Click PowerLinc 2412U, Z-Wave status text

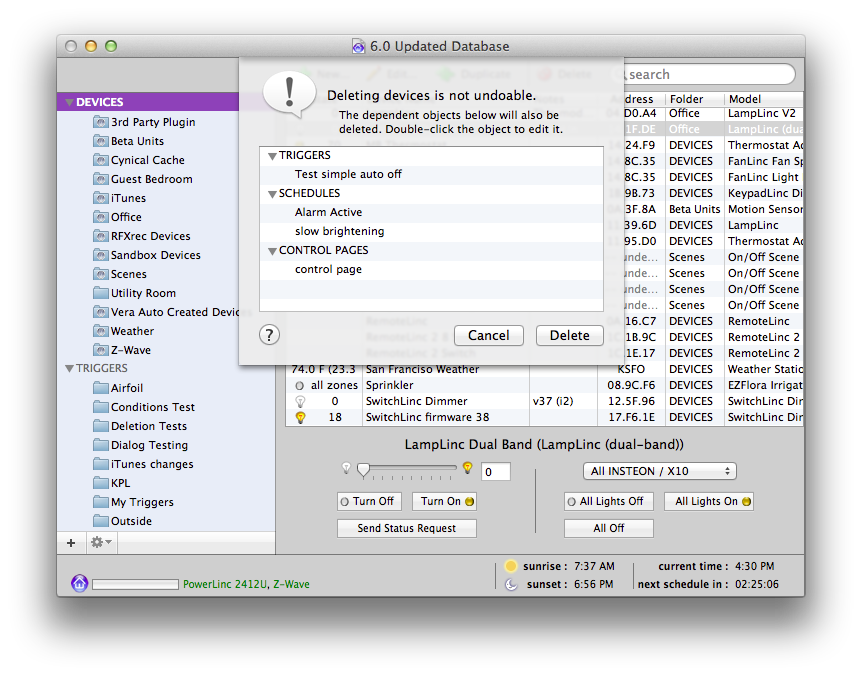[246, 584]
